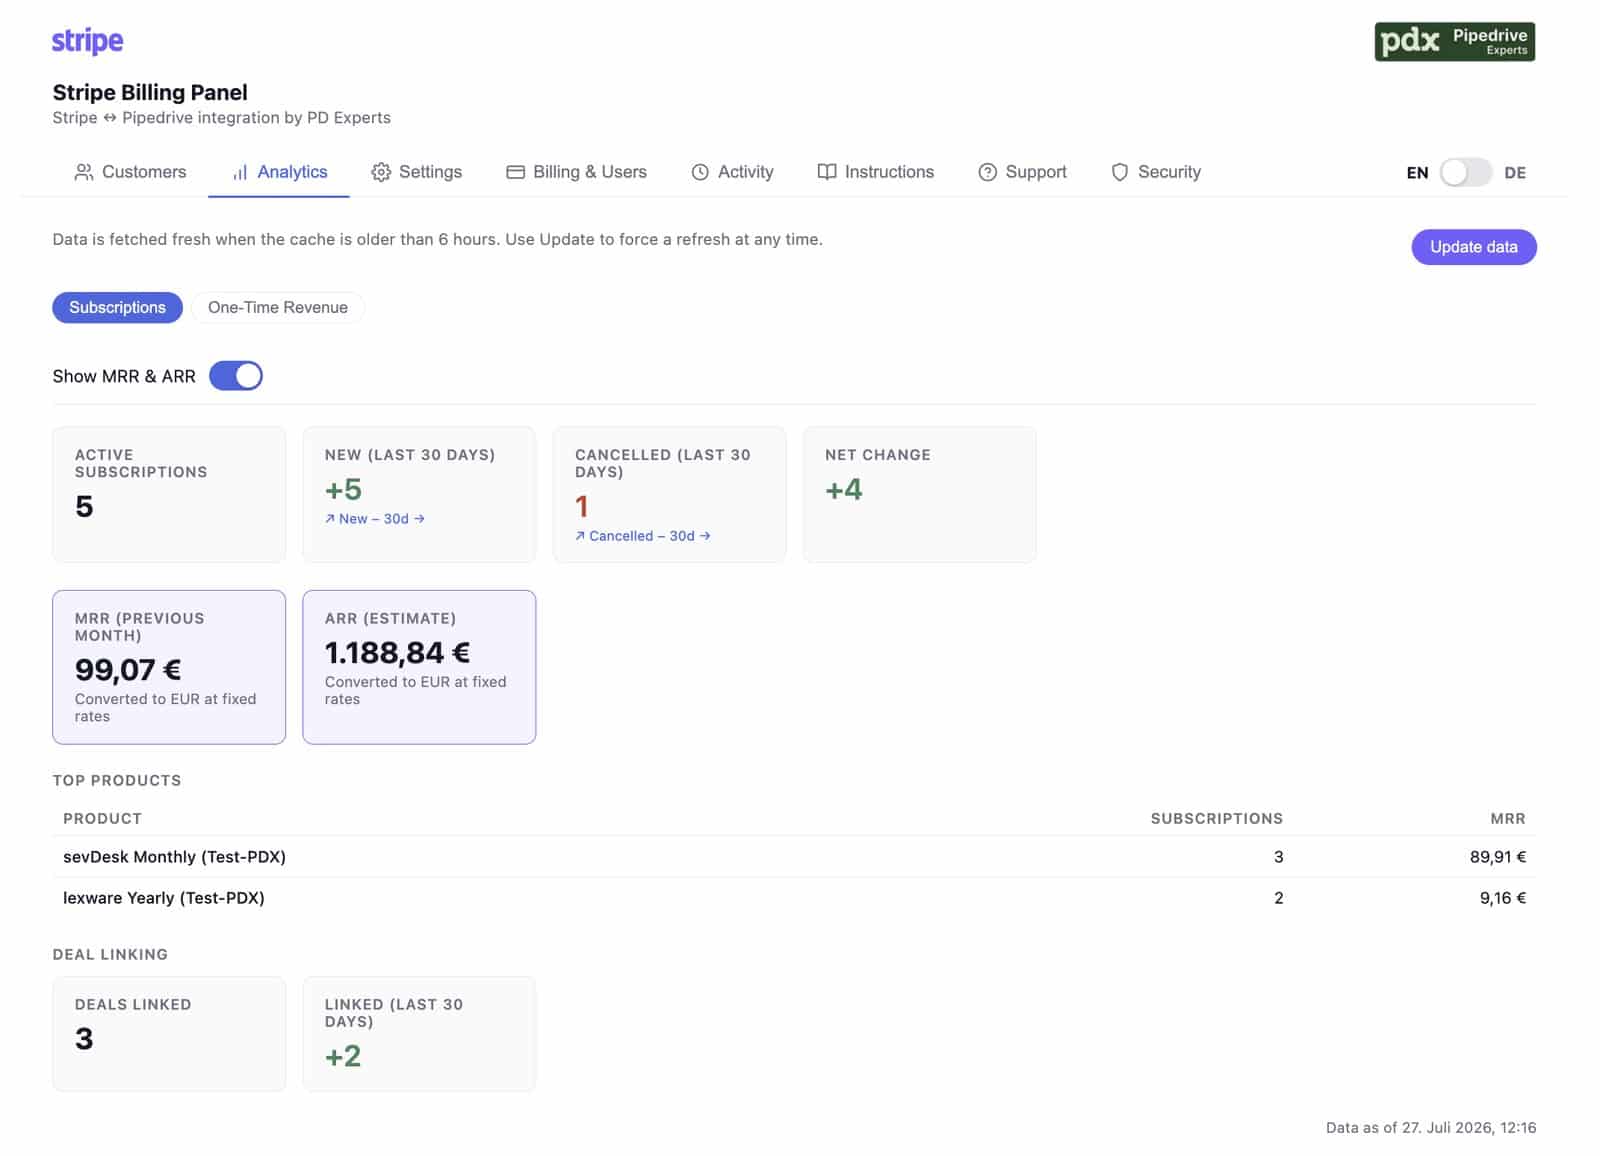Click lexware Yearly subscriptions count 2
This screenshot has width=1600, height=1156.
1278,898
